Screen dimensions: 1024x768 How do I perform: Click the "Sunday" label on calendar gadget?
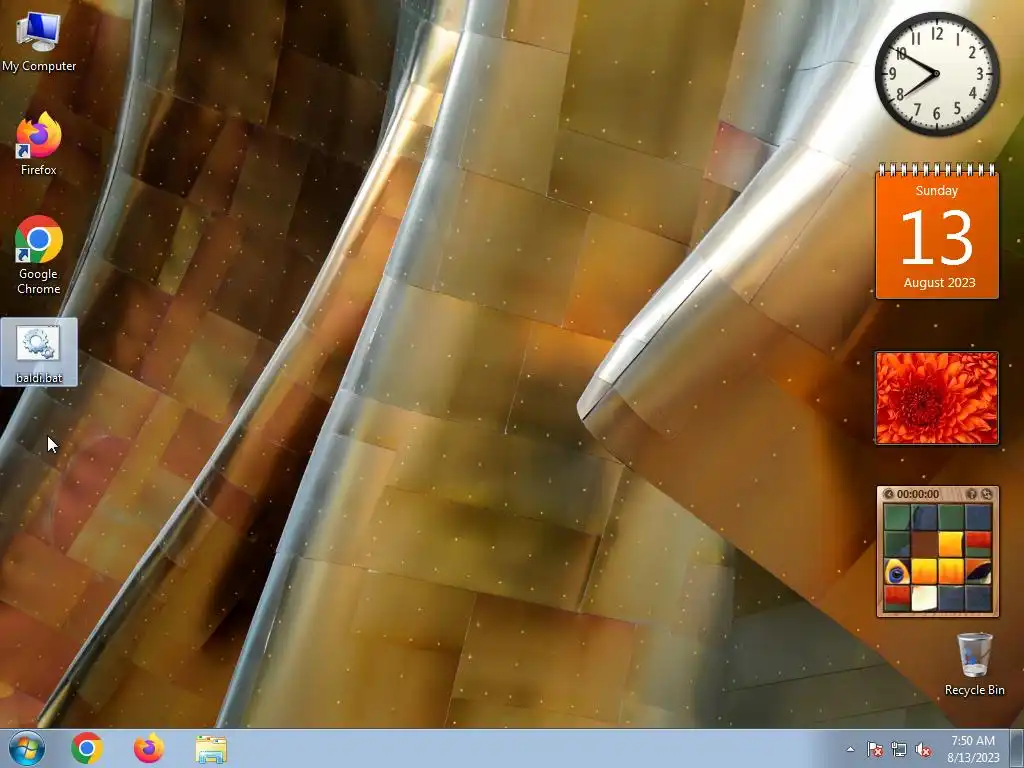(936, 191)
